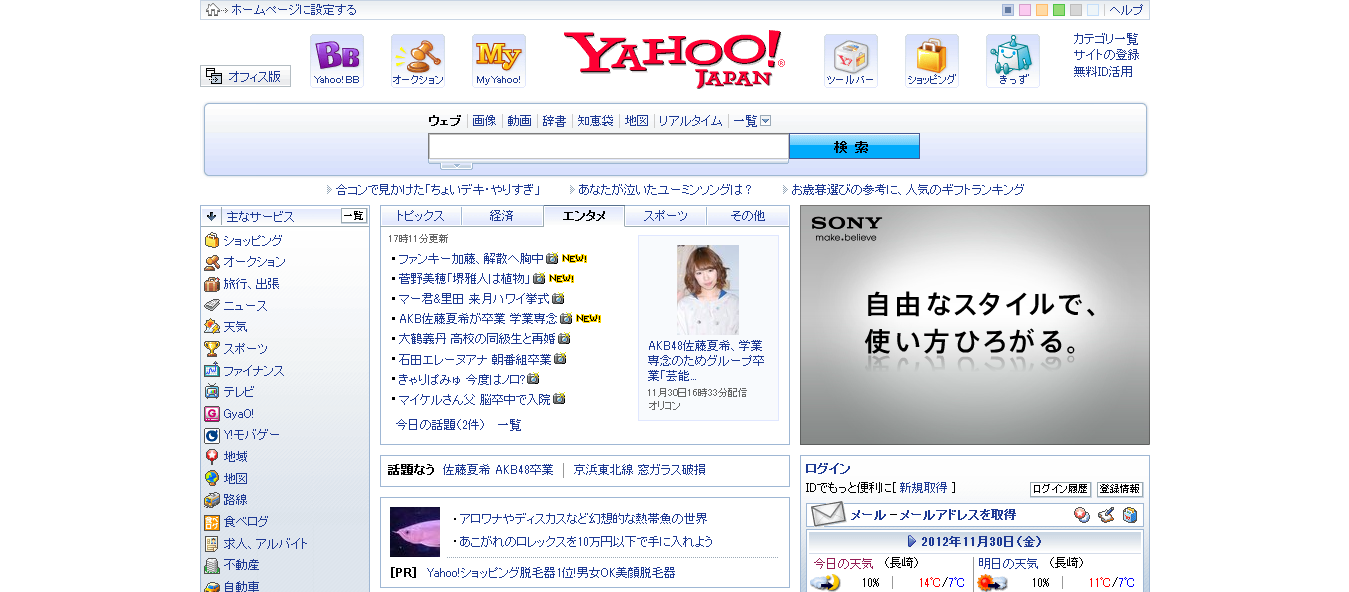Click the AKB48 佐藤夏希 photo thumbnail
This screenshot has width=1349, height=592.
[708, 290]
